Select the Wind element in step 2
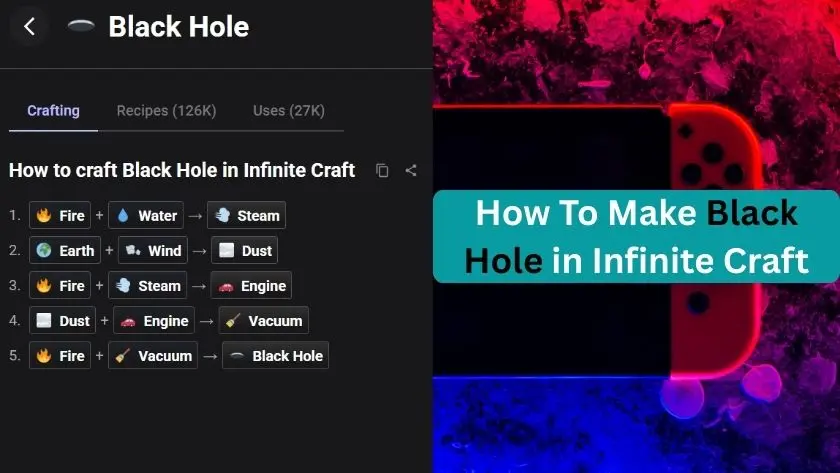 click(153, 250)
